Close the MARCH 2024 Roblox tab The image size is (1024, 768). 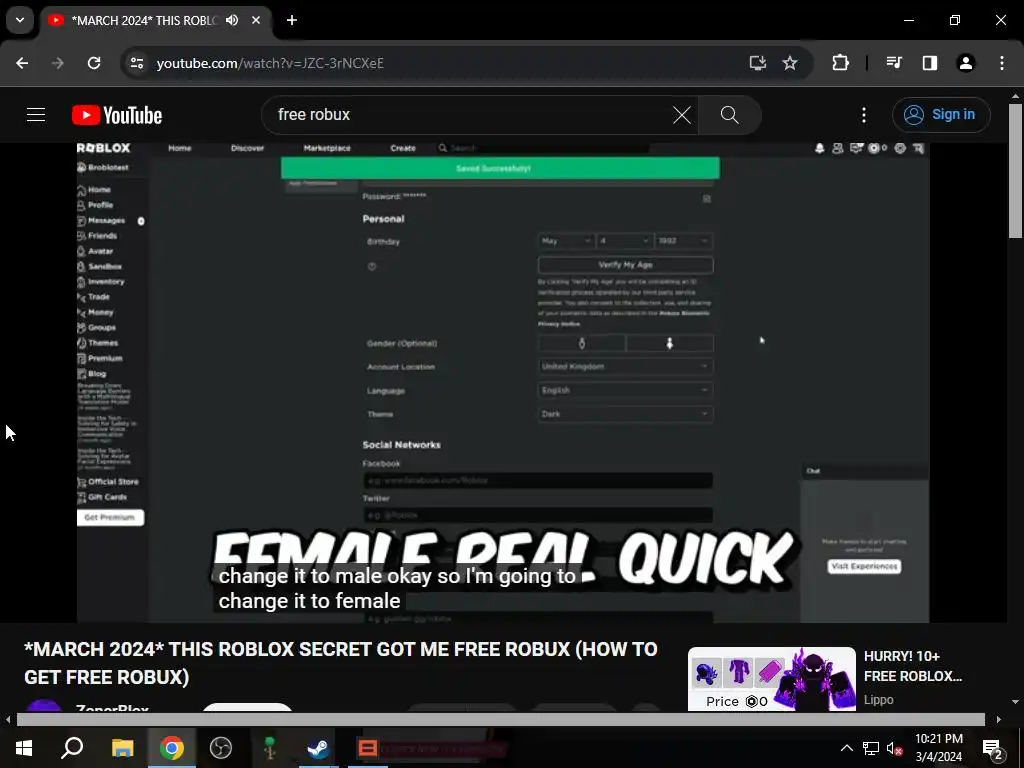[256, 20]
